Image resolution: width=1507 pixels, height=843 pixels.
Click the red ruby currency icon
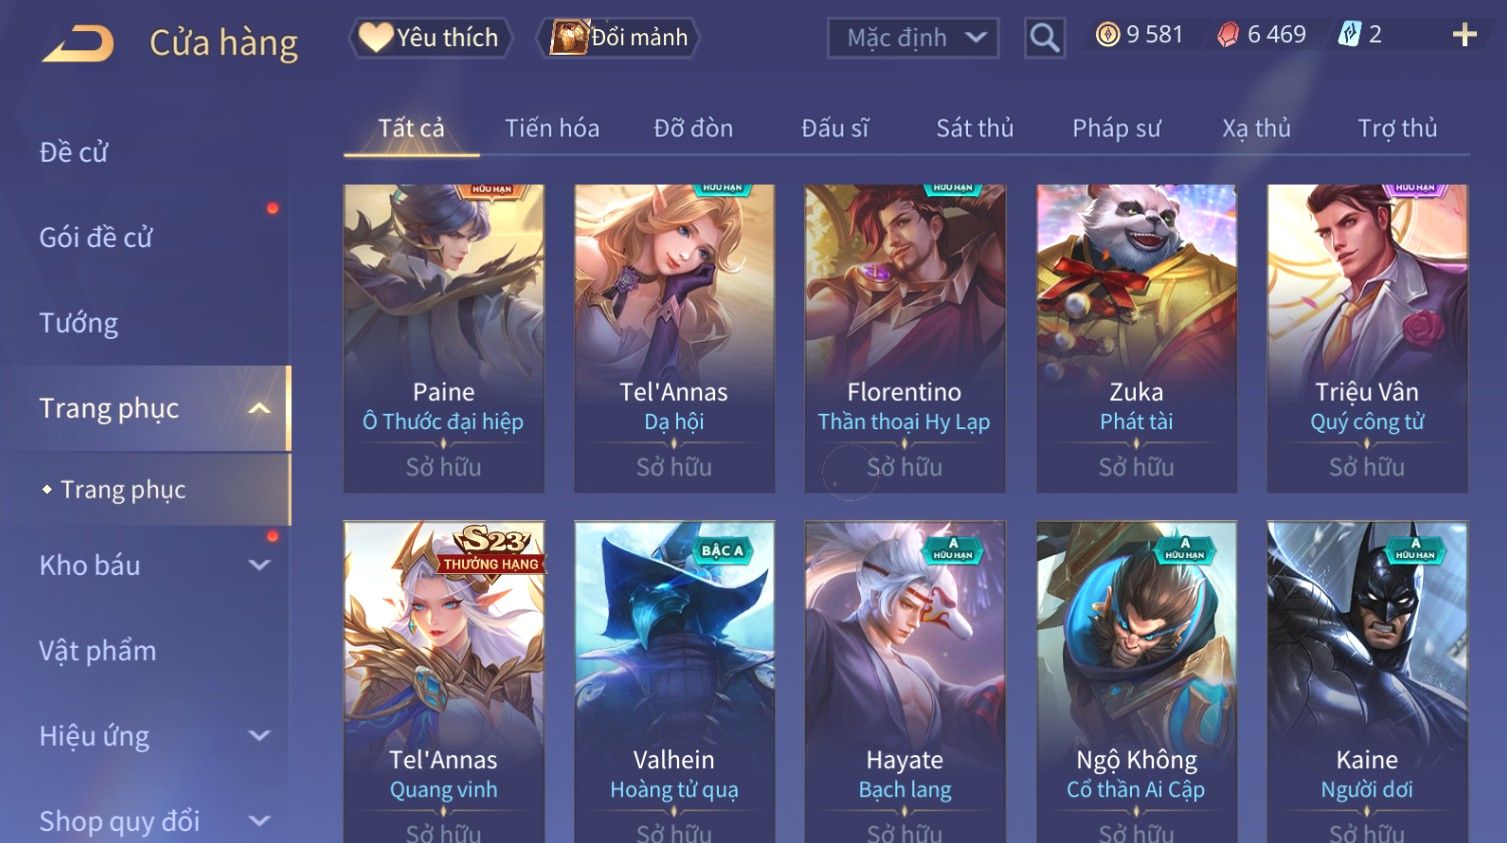pyautogui.click(x=1228, y=35)
